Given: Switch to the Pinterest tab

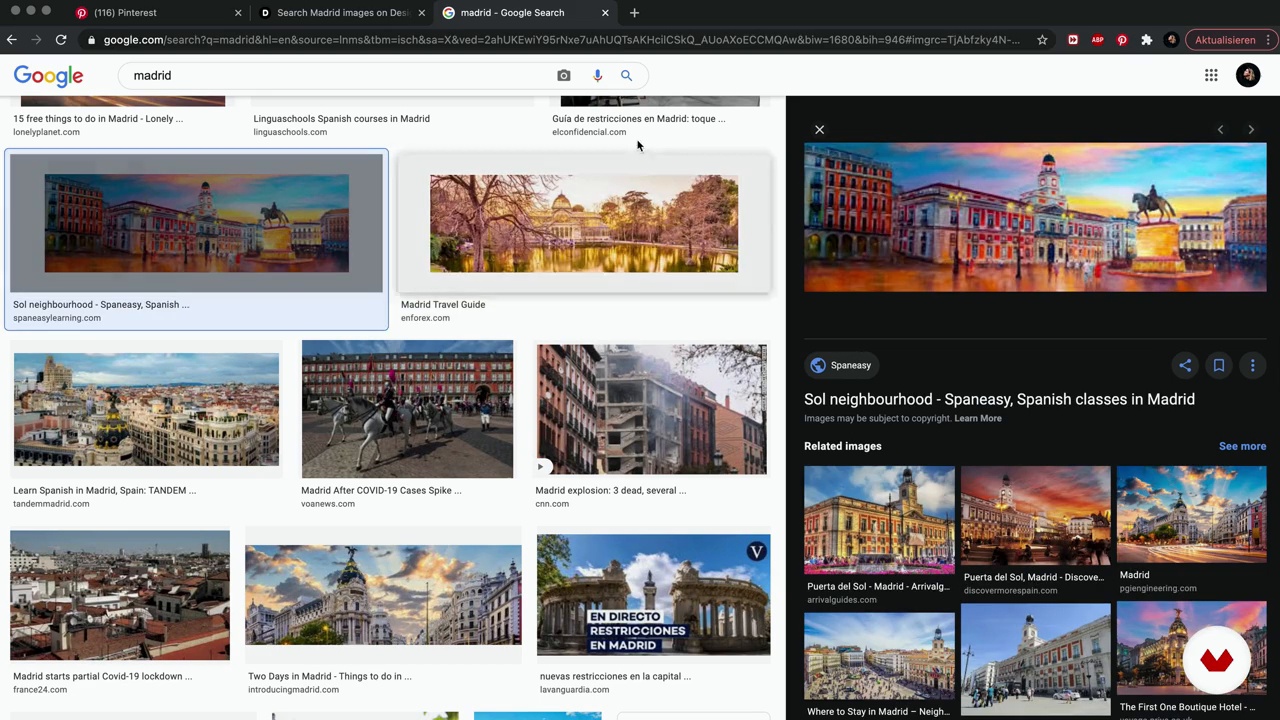Looking at the screenshot, I should (159, 13).
